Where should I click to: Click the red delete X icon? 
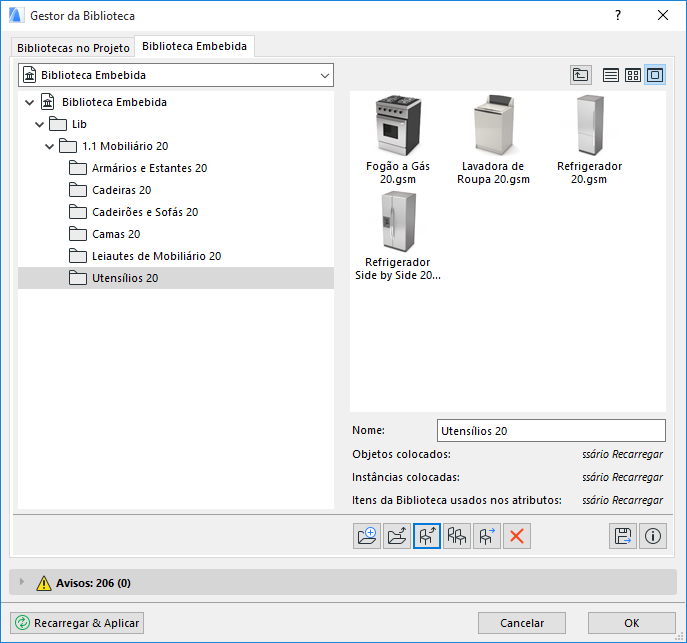point(517,536)
